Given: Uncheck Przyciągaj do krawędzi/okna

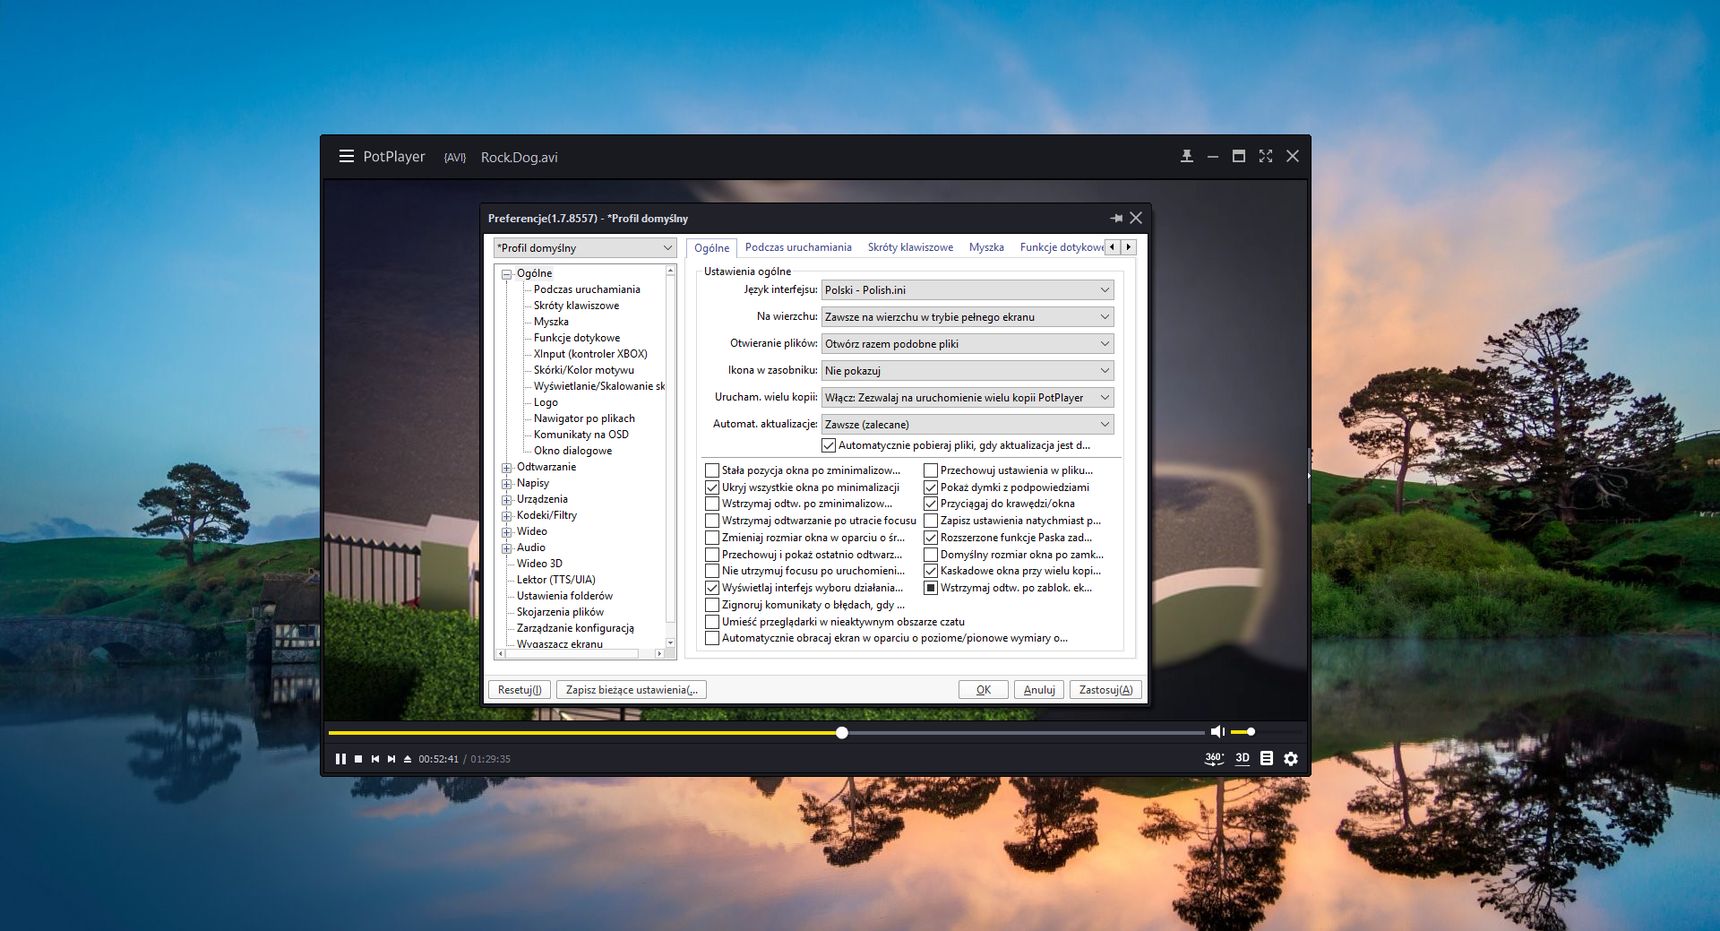Looking at the screenshot, I should 930,504.
